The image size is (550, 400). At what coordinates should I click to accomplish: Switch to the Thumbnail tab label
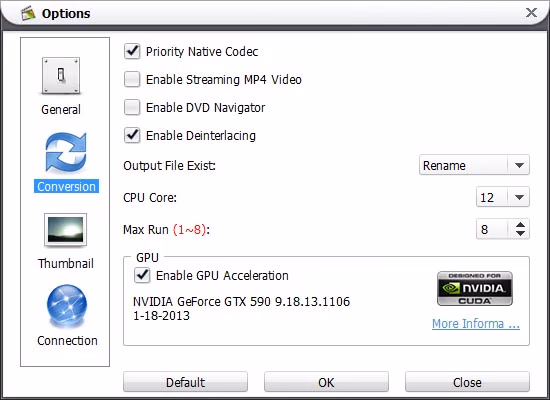click(x=66, y=264)
